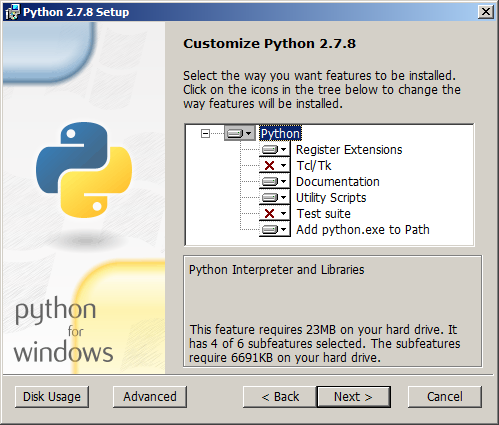Open the dropdown arrow for Add python.exe to Path
Viewport: 499px width, 425px height.
284,230
